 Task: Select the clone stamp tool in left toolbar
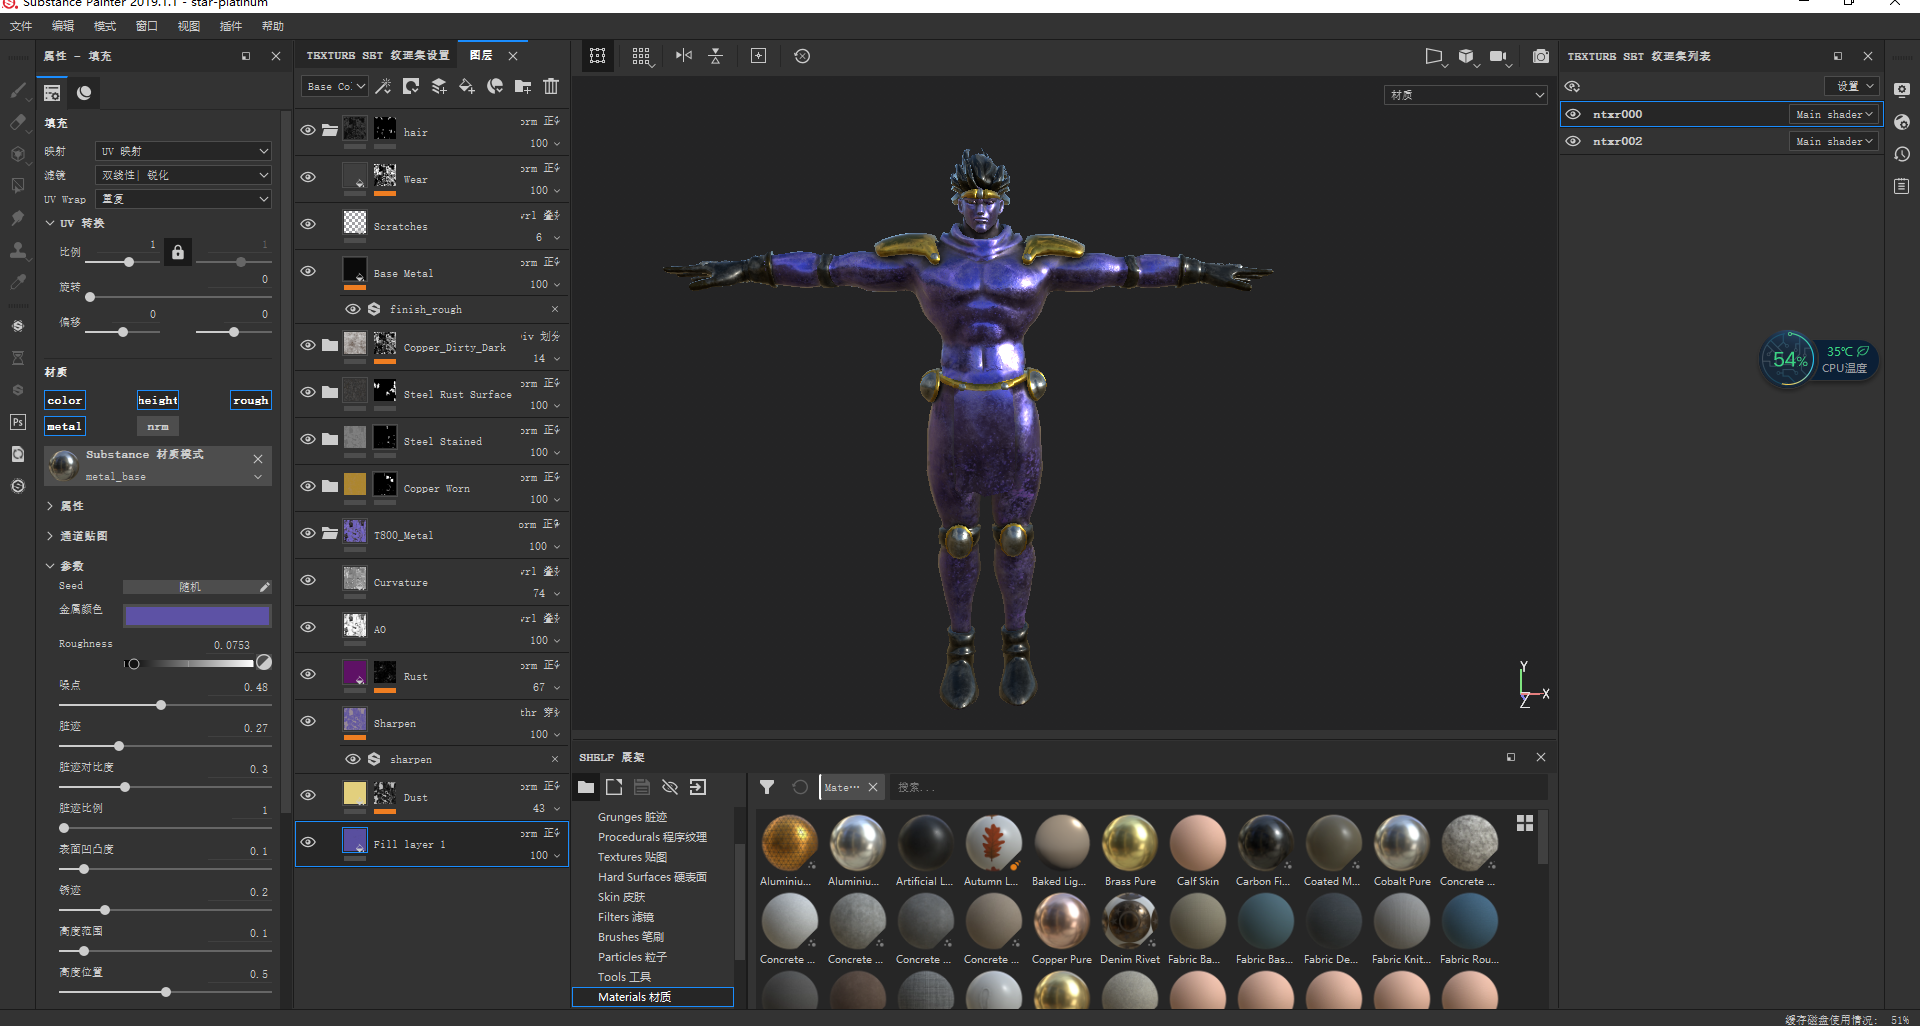(18, 250)
